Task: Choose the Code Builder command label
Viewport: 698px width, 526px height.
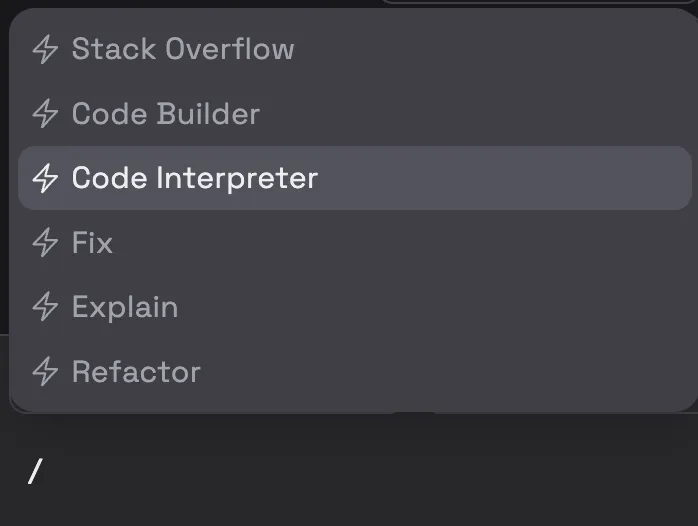Action: coord(166,113)
